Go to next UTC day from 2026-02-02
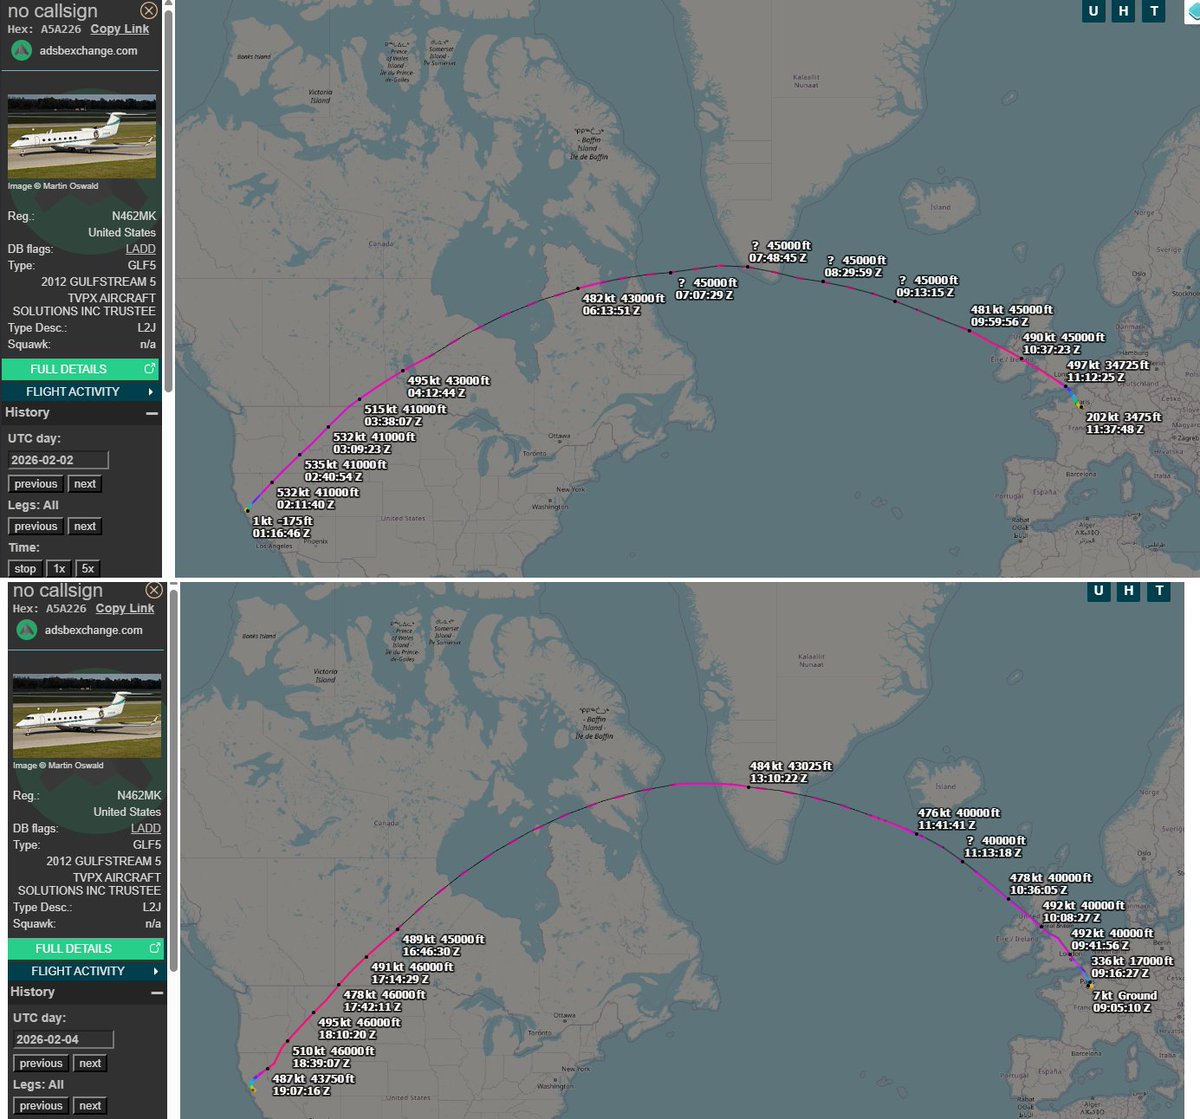This screenshot has height=1119, width=1200. [85, 484]
